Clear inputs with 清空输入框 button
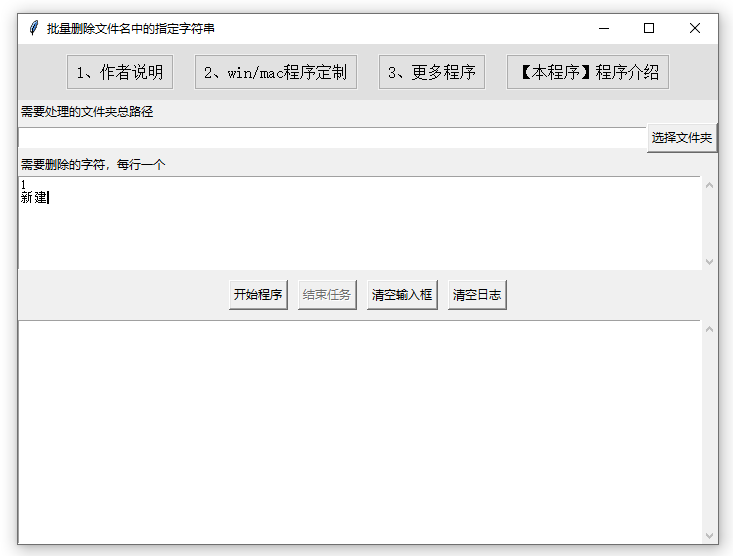The width and height of the screenshot is (733, 556). [402, 295]
